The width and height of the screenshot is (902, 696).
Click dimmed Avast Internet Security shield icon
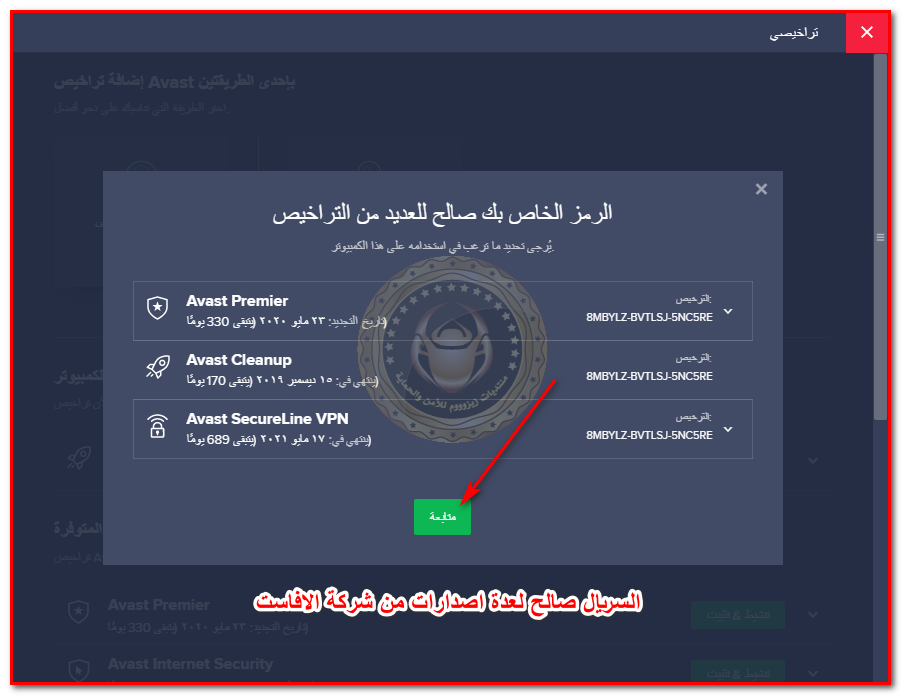79,670
